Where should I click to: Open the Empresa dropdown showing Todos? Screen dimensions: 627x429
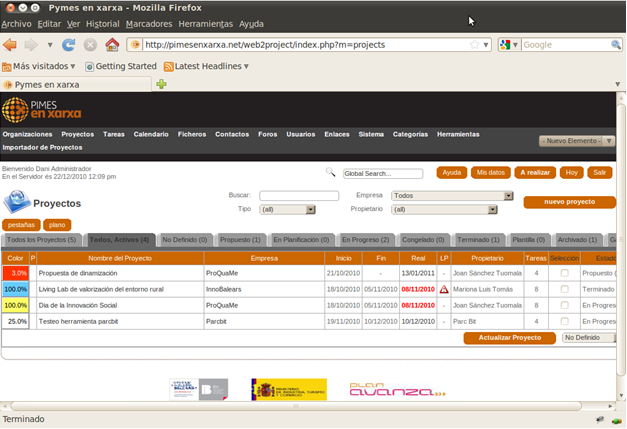tap(444, 196)
